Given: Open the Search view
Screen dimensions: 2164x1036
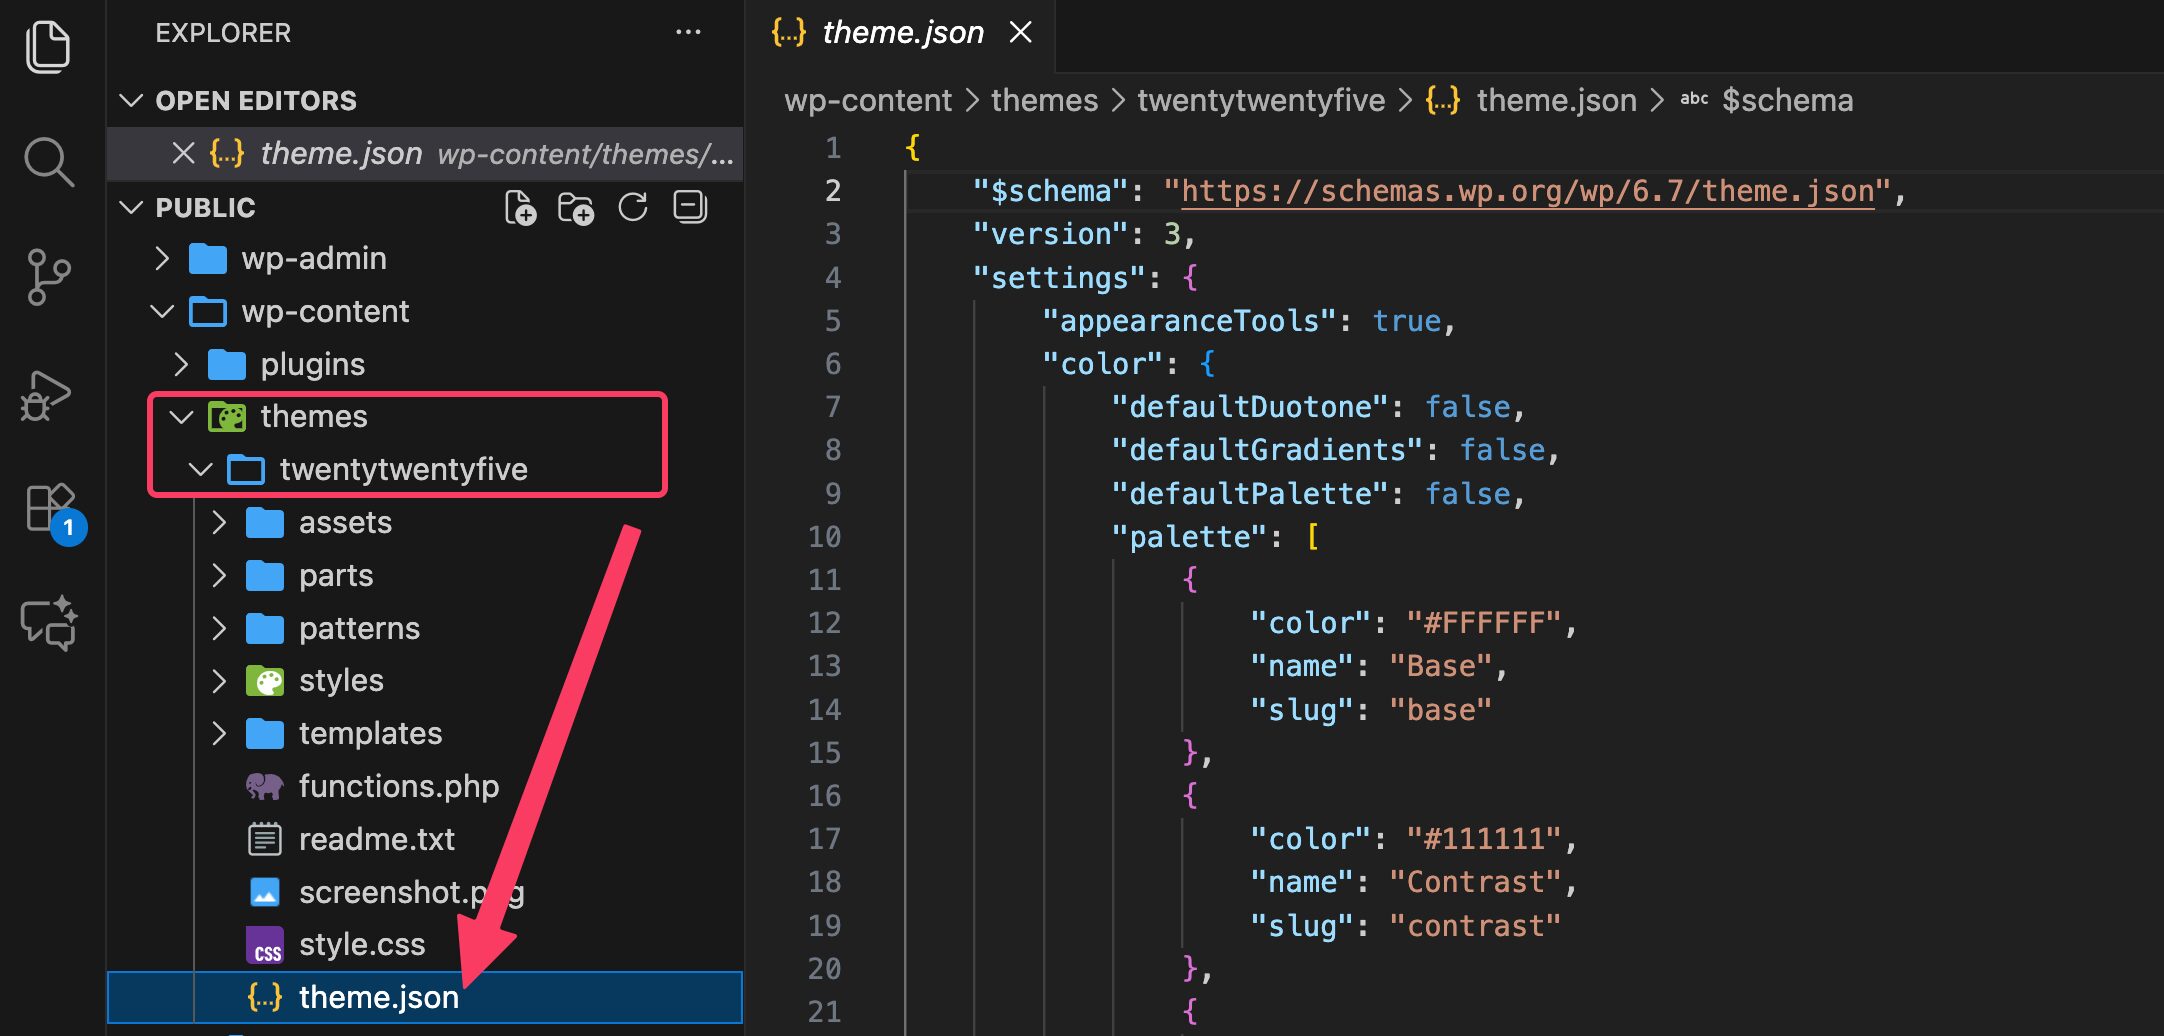Looking at the screenshot, I should 47,160.
